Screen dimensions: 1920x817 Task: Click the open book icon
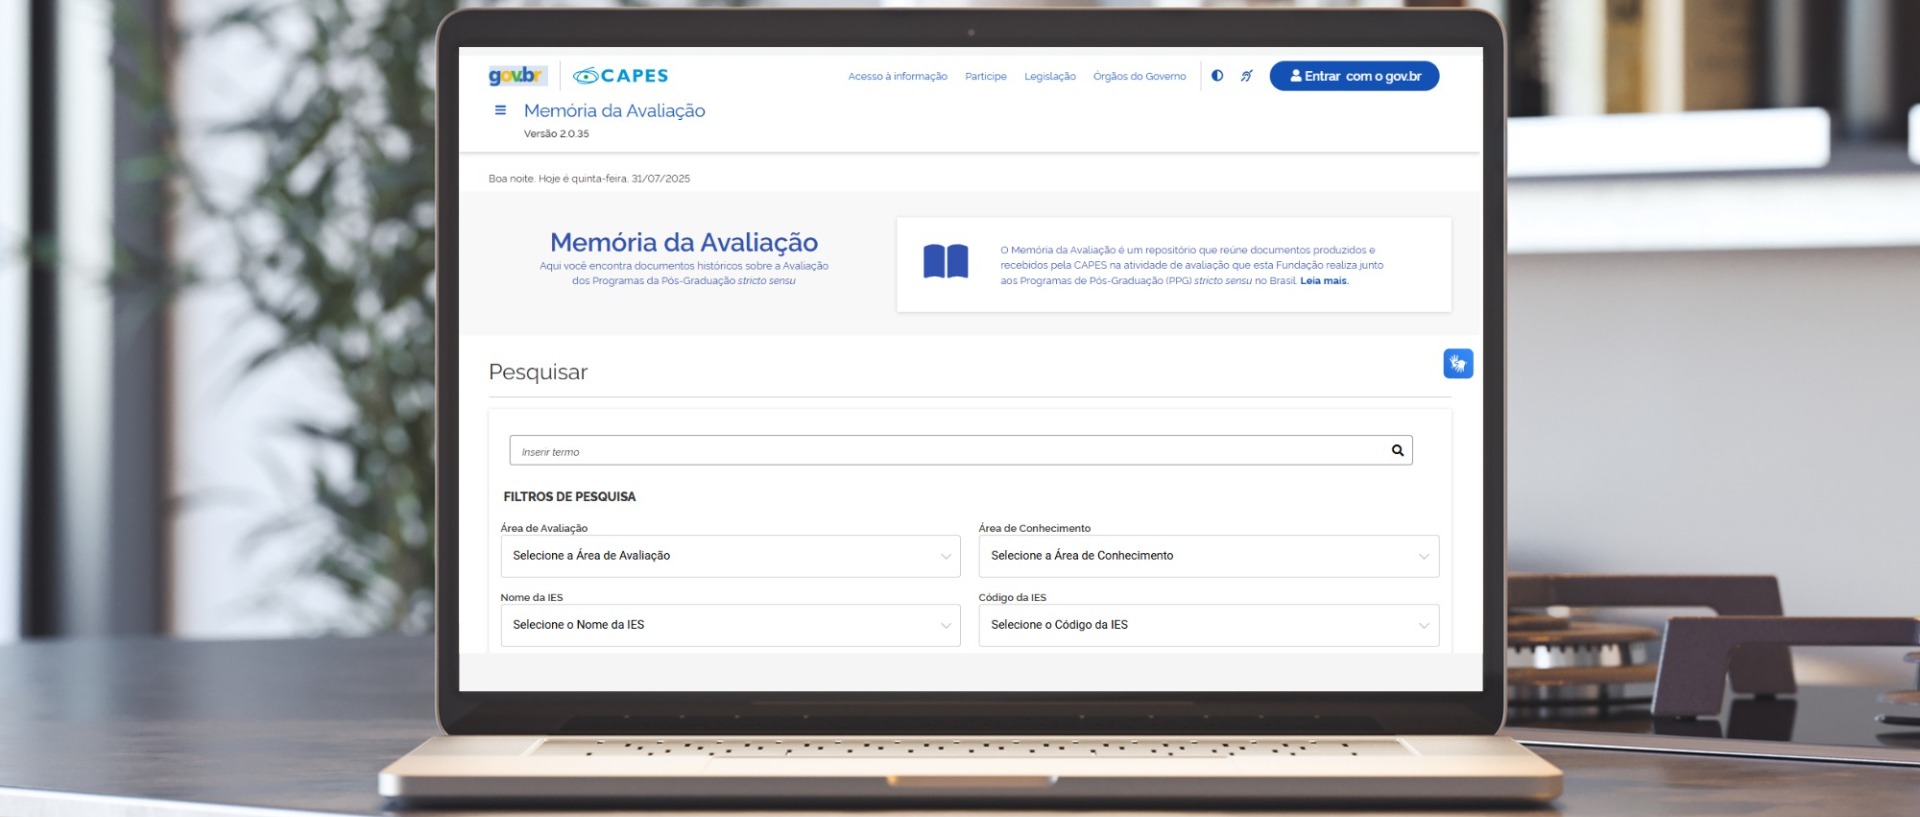[945, 262]
